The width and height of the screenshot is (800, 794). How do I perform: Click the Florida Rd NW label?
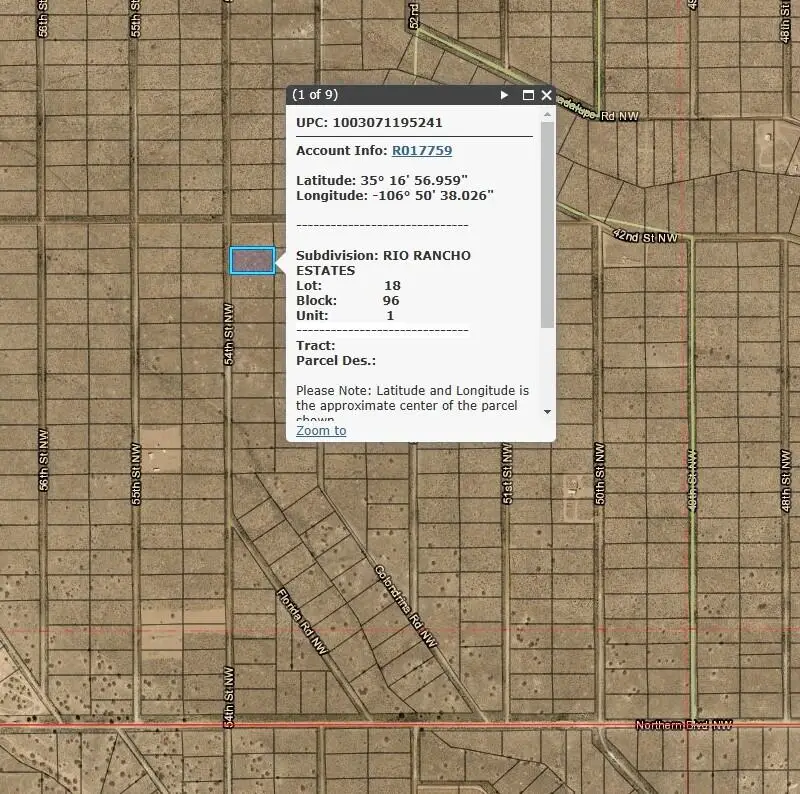302,621
